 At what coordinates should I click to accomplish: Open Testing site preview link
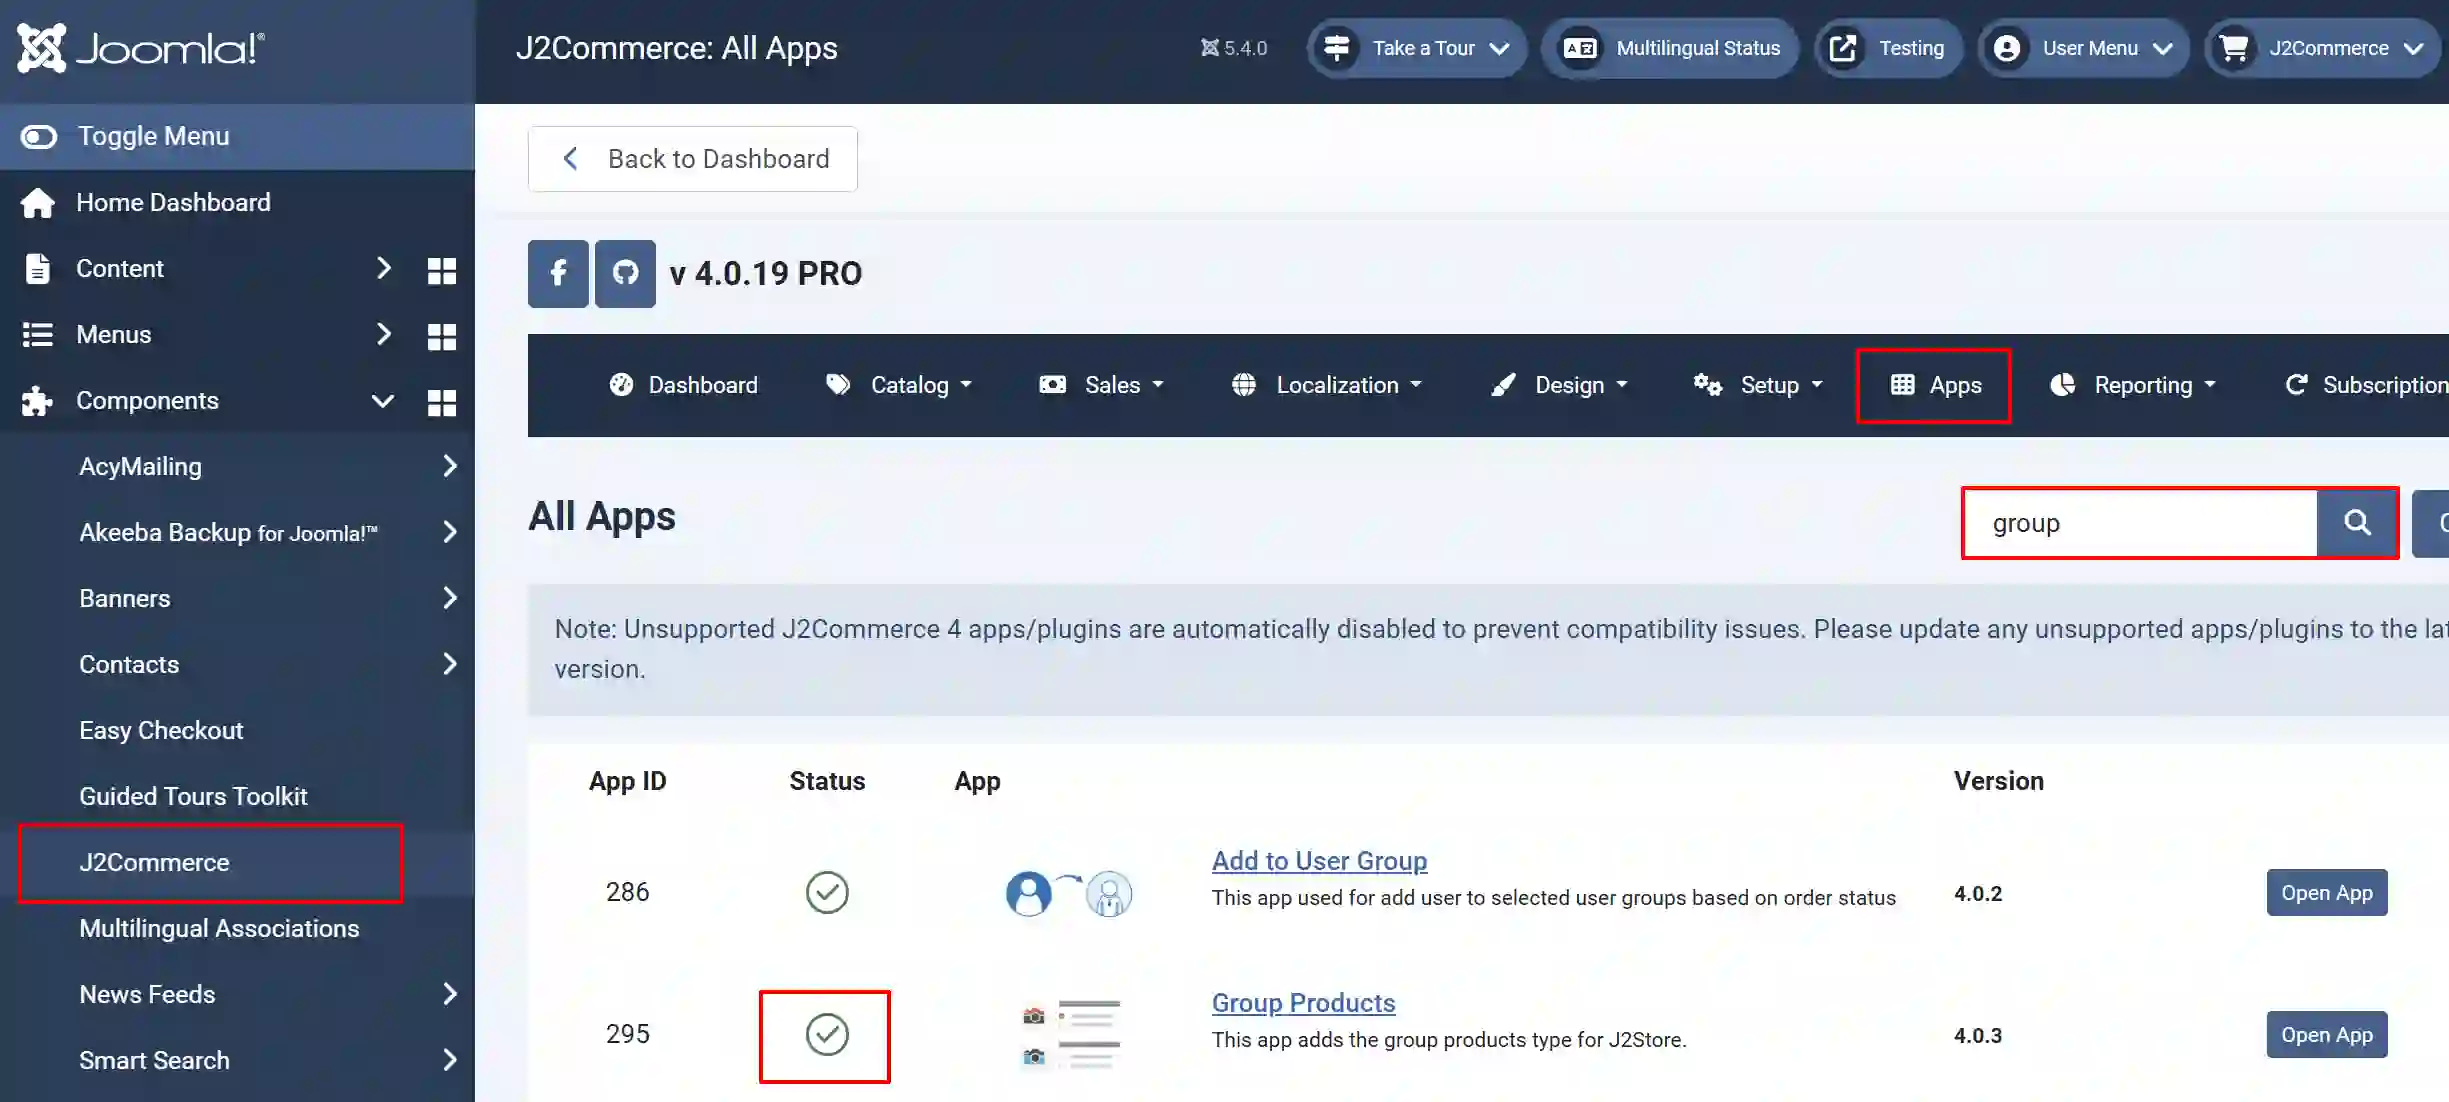coord(1888,48)
